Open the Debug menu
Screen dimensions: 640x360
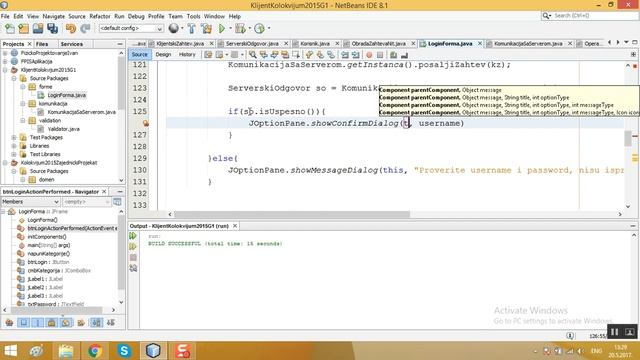[136, 16]
